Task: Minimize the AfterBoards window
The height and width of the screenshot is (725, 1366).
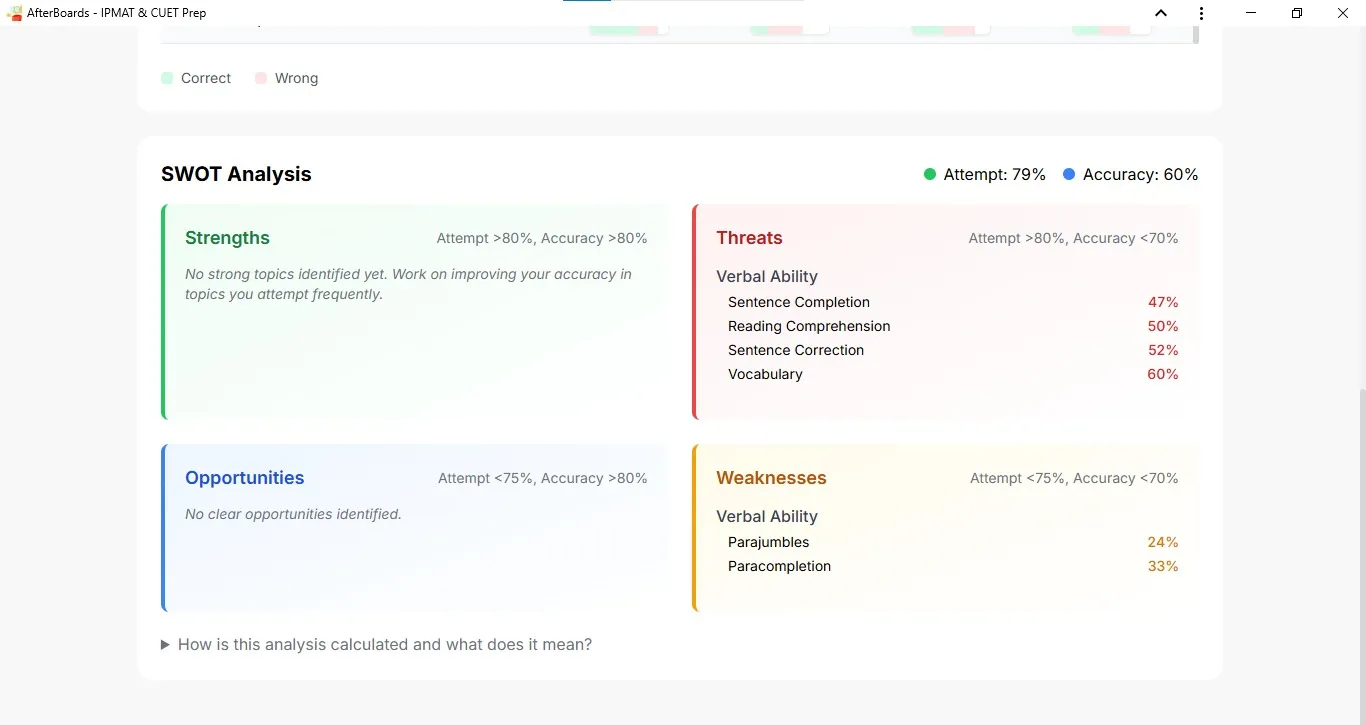Action: coord(1251,13)
